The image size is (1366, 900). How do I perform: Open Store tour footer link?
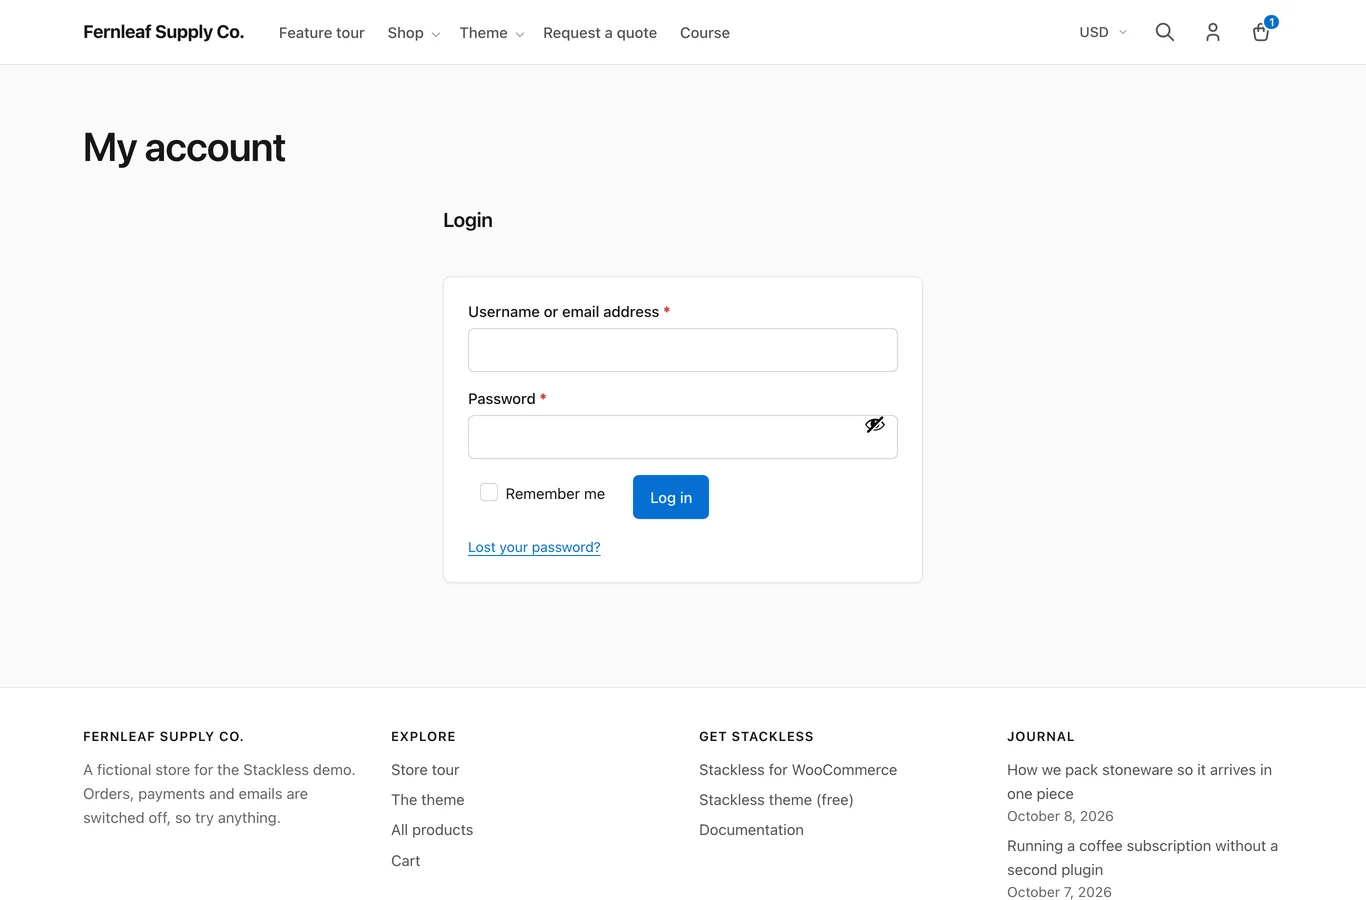pos(425,770)
